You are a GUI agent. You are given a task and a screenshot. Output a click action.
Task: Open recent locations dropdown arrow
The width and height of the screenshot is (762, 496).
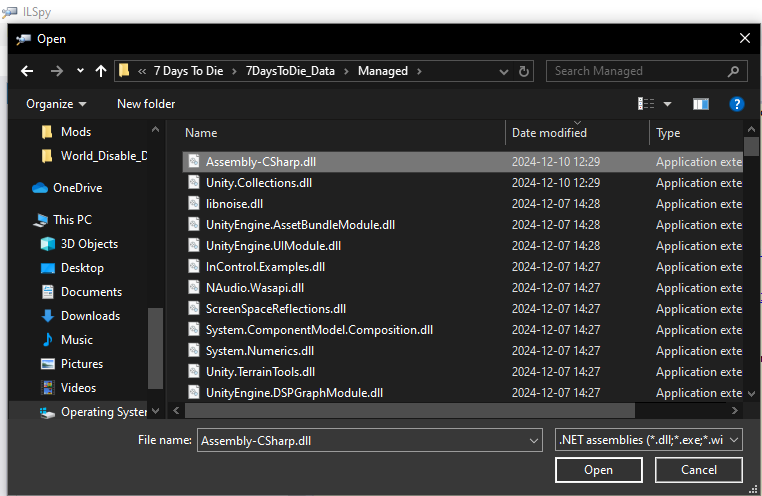pos(80,71)
